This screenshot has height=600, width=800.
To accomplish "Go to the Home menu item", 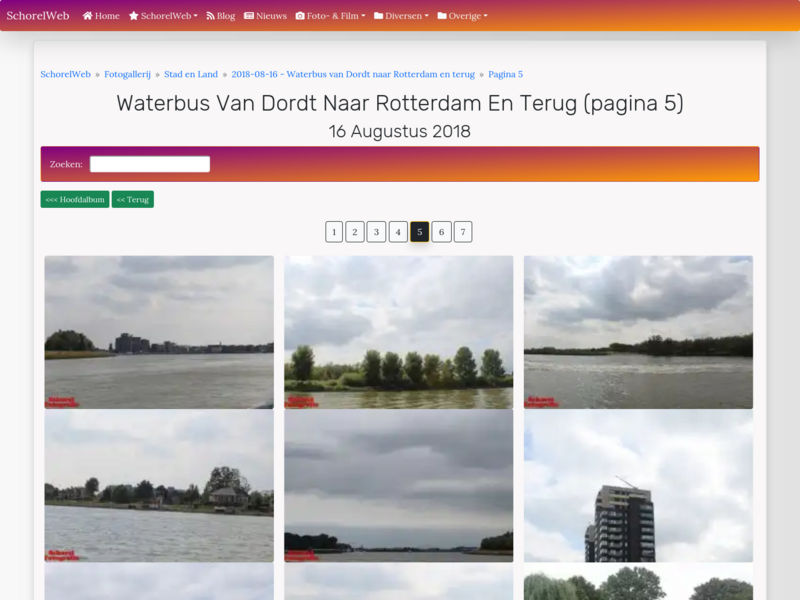I will pos(101,16).
